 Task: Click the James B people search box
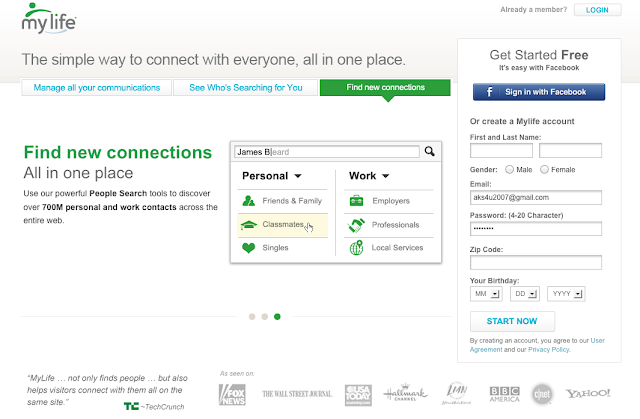(327, 152)
